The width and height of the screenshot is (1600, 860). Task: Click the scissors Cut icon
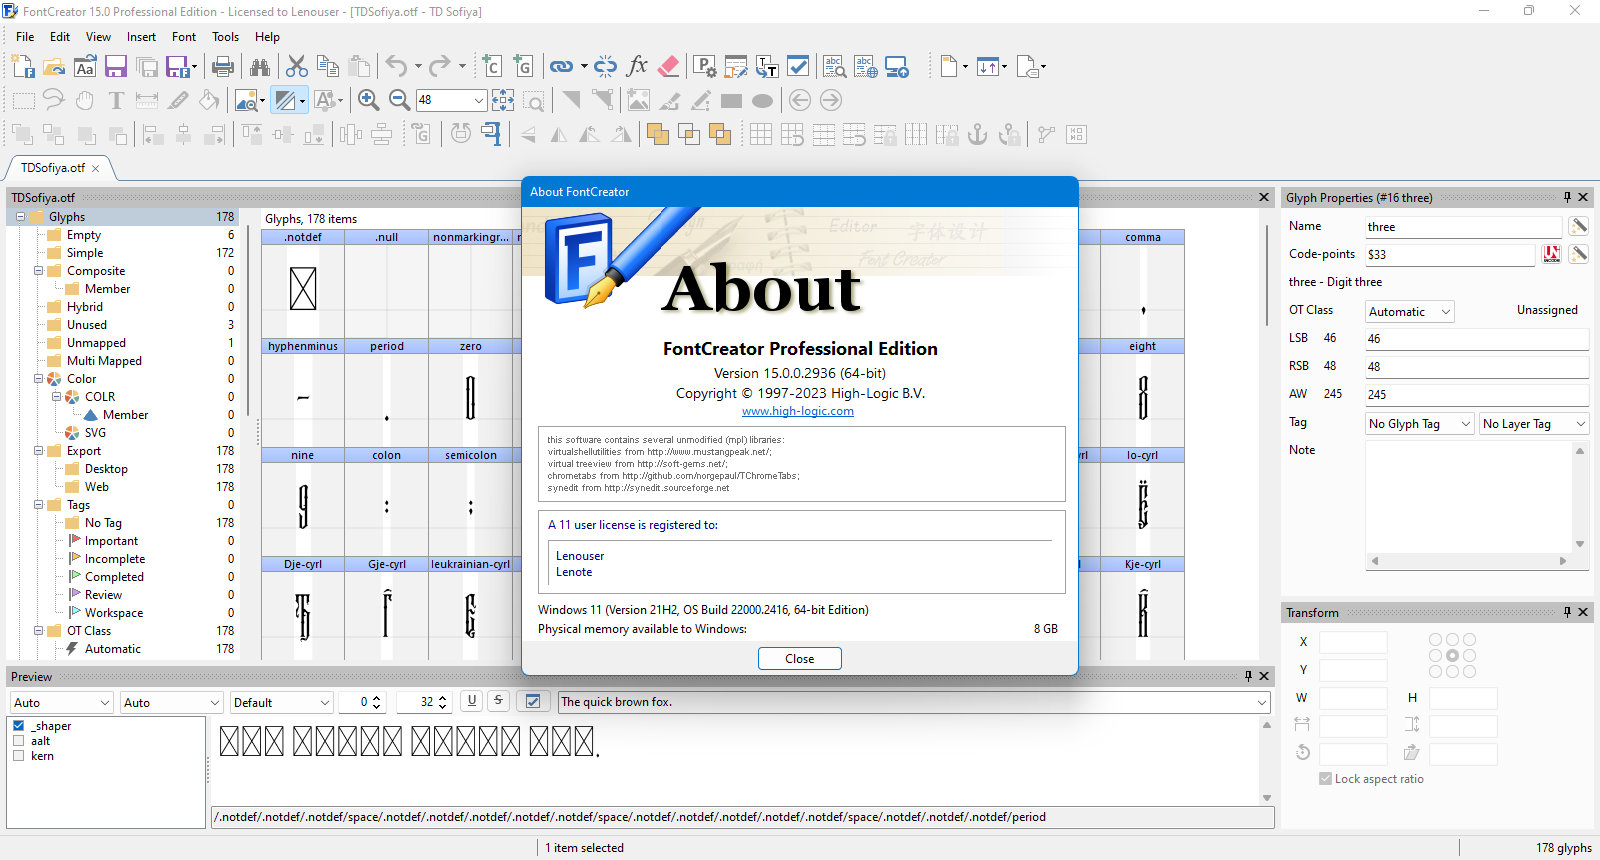click(x=297, y=67)
